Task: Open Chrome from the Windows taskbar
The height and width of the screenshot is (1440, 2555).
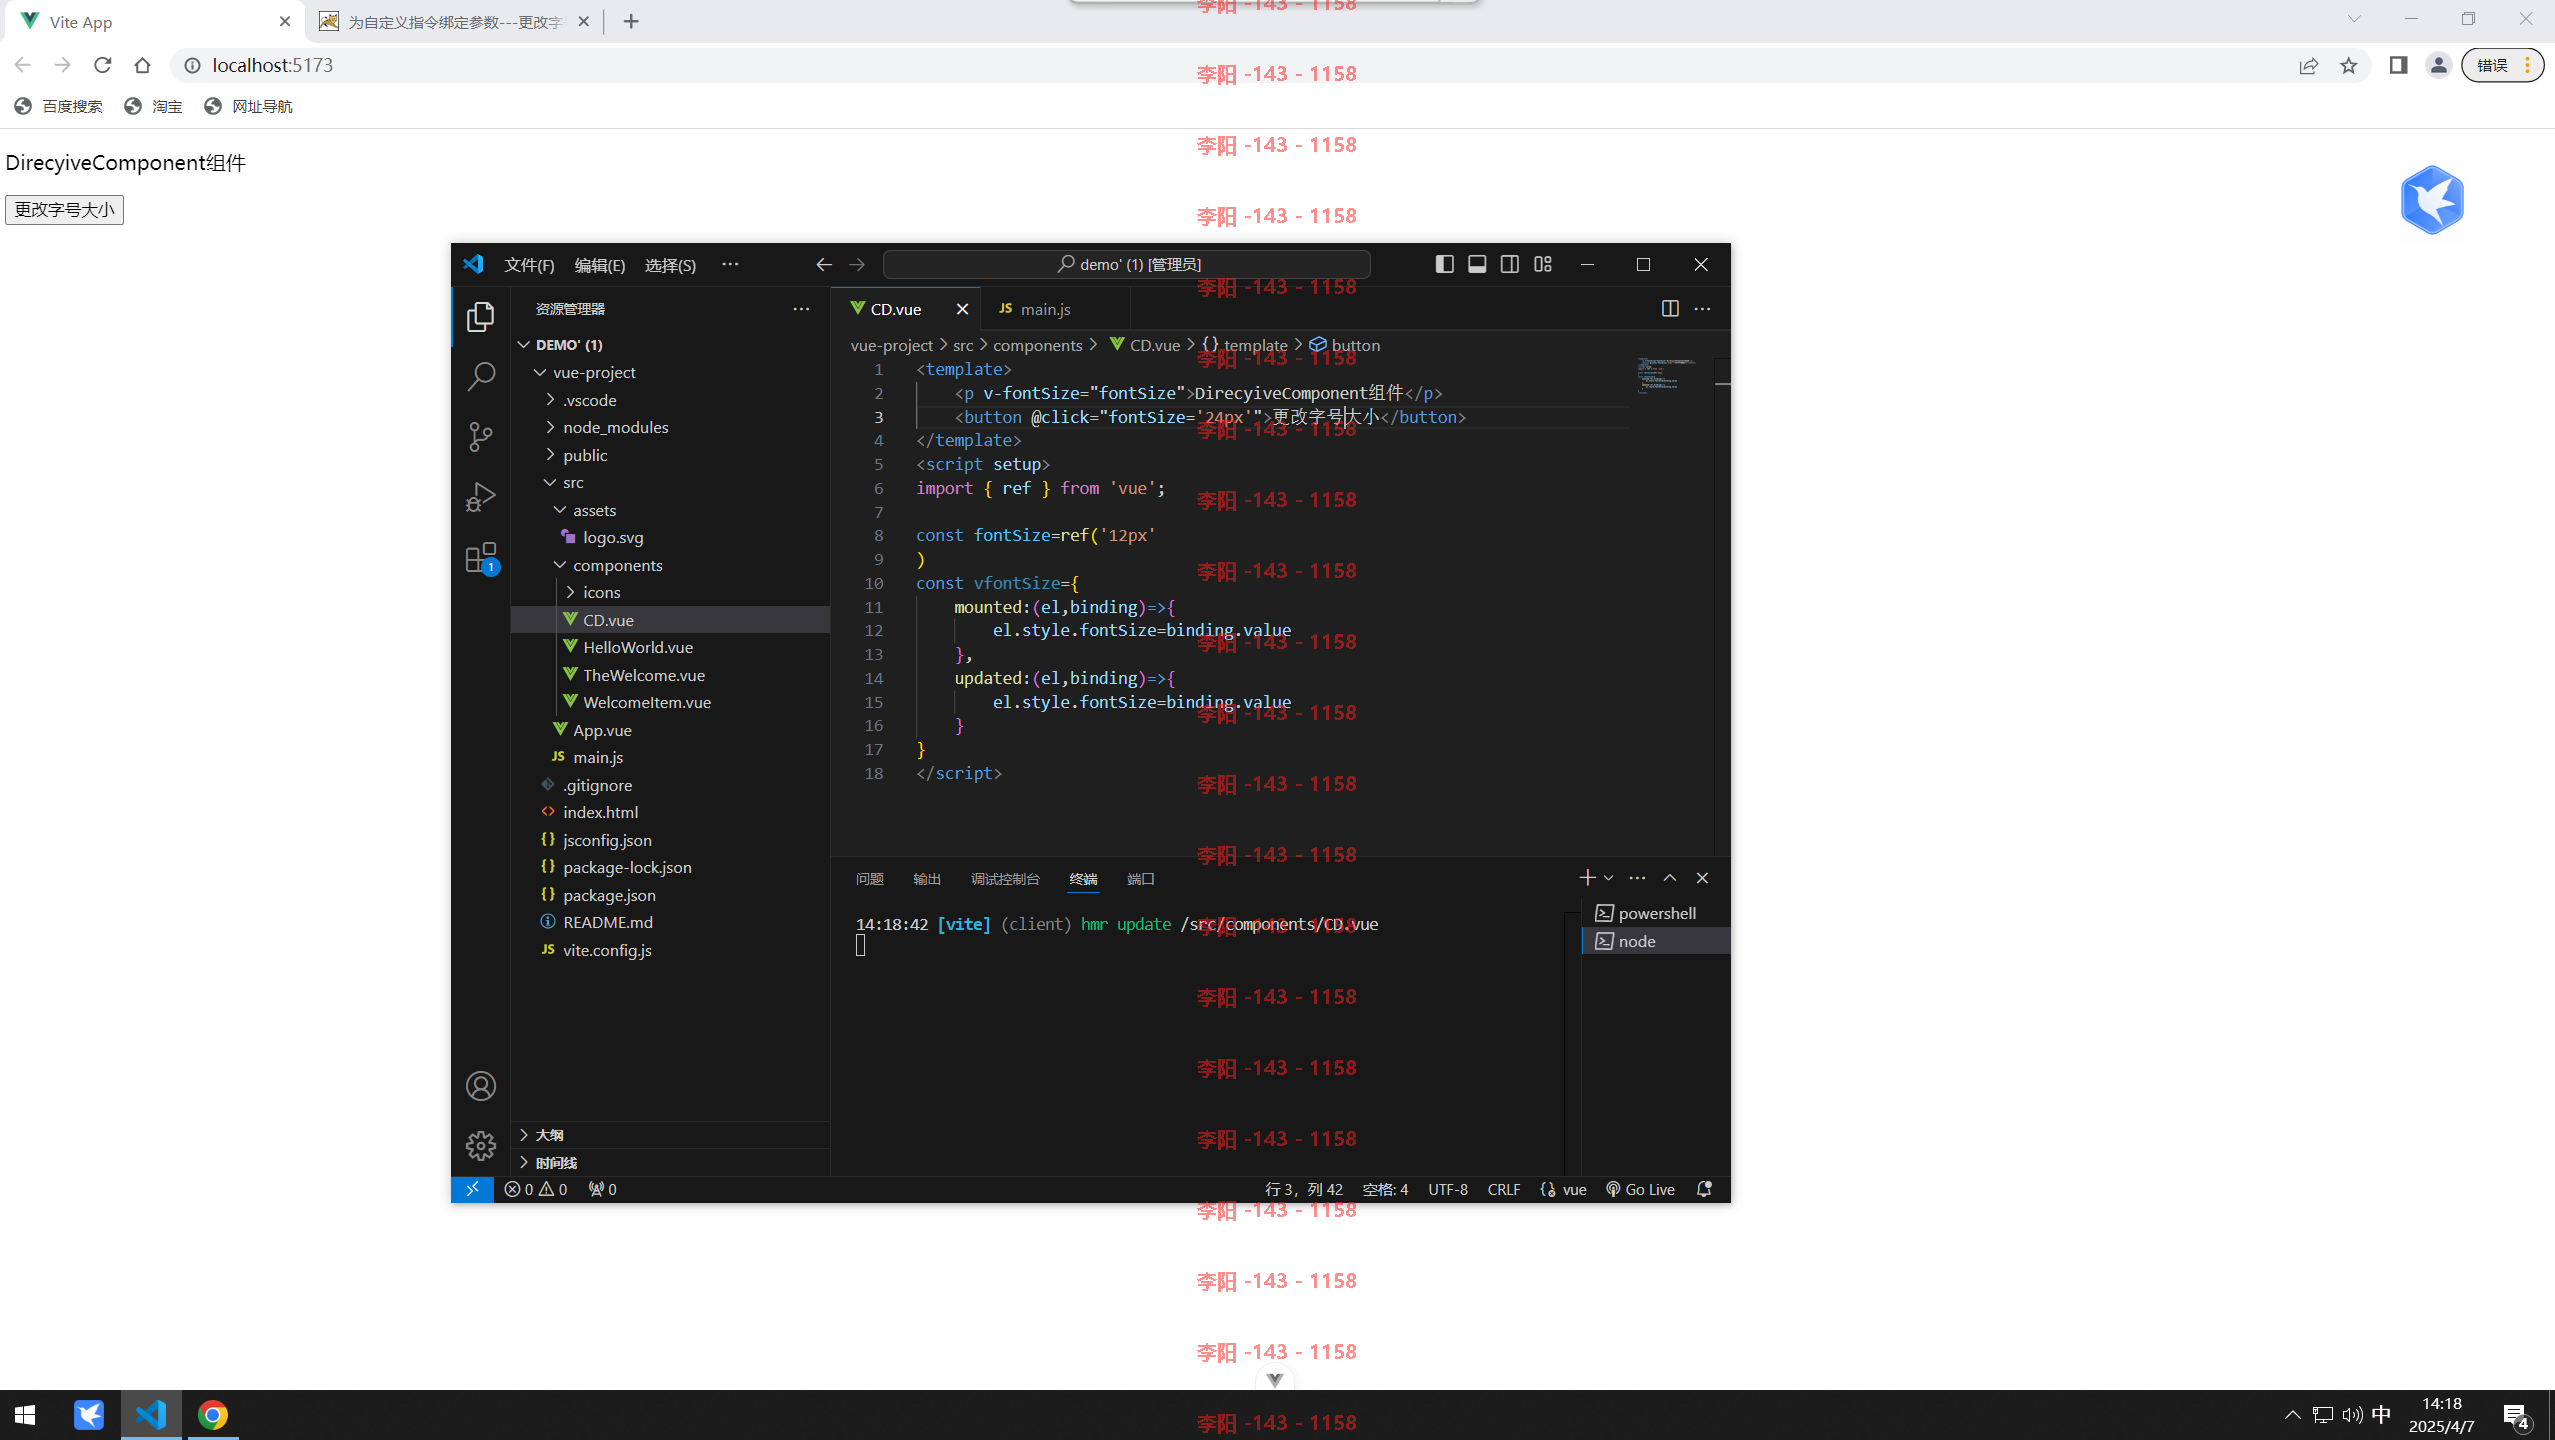Action: point(212,1415)
